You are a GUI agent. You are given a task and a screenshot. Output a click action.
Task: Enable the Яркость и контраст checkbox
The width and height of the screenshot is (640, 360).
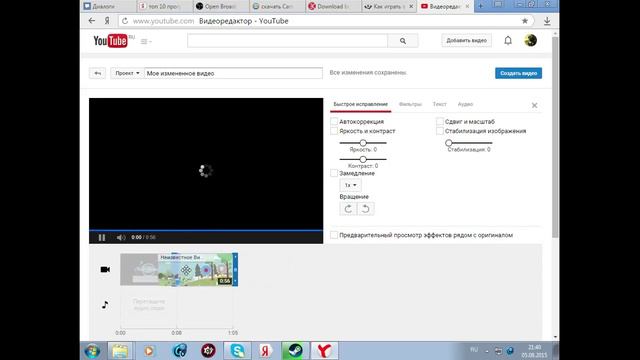tap(334, 131)
